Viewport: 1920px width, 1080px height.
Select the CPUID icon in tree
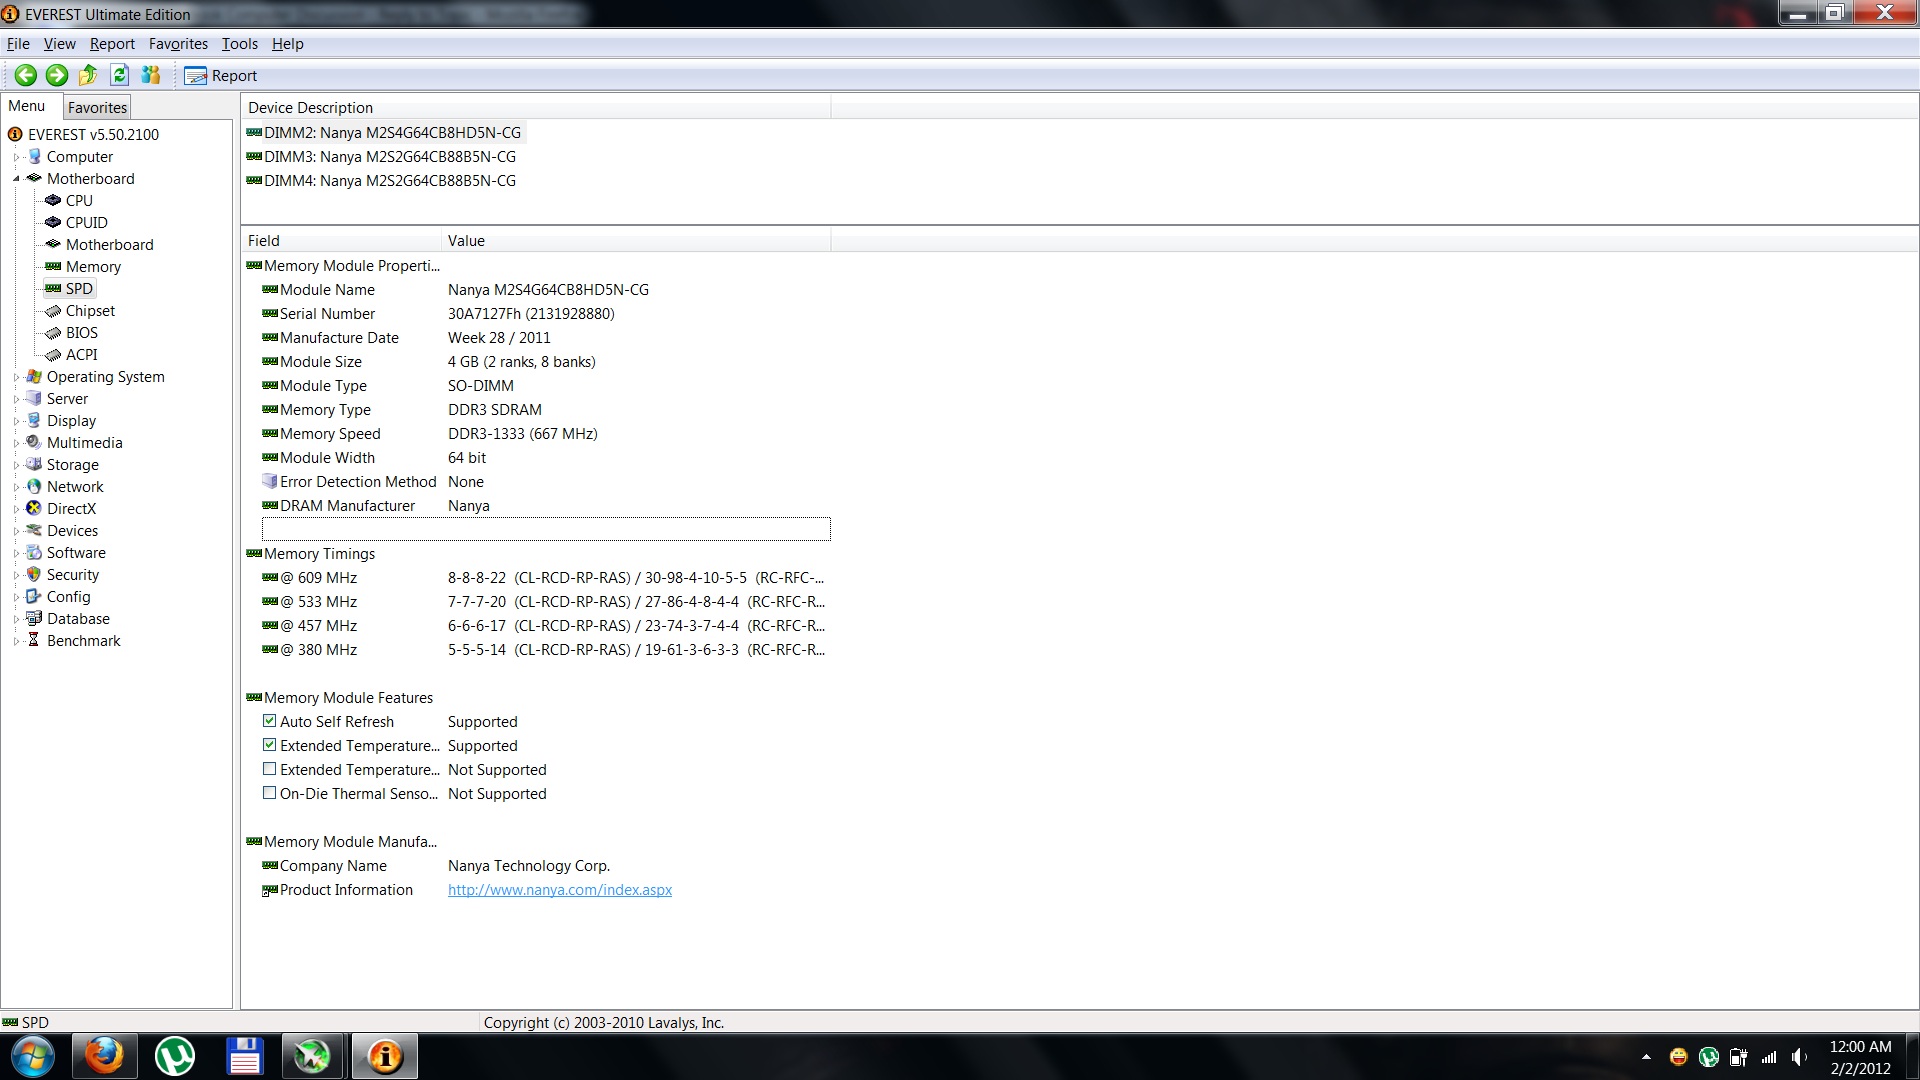coord(53,222)
